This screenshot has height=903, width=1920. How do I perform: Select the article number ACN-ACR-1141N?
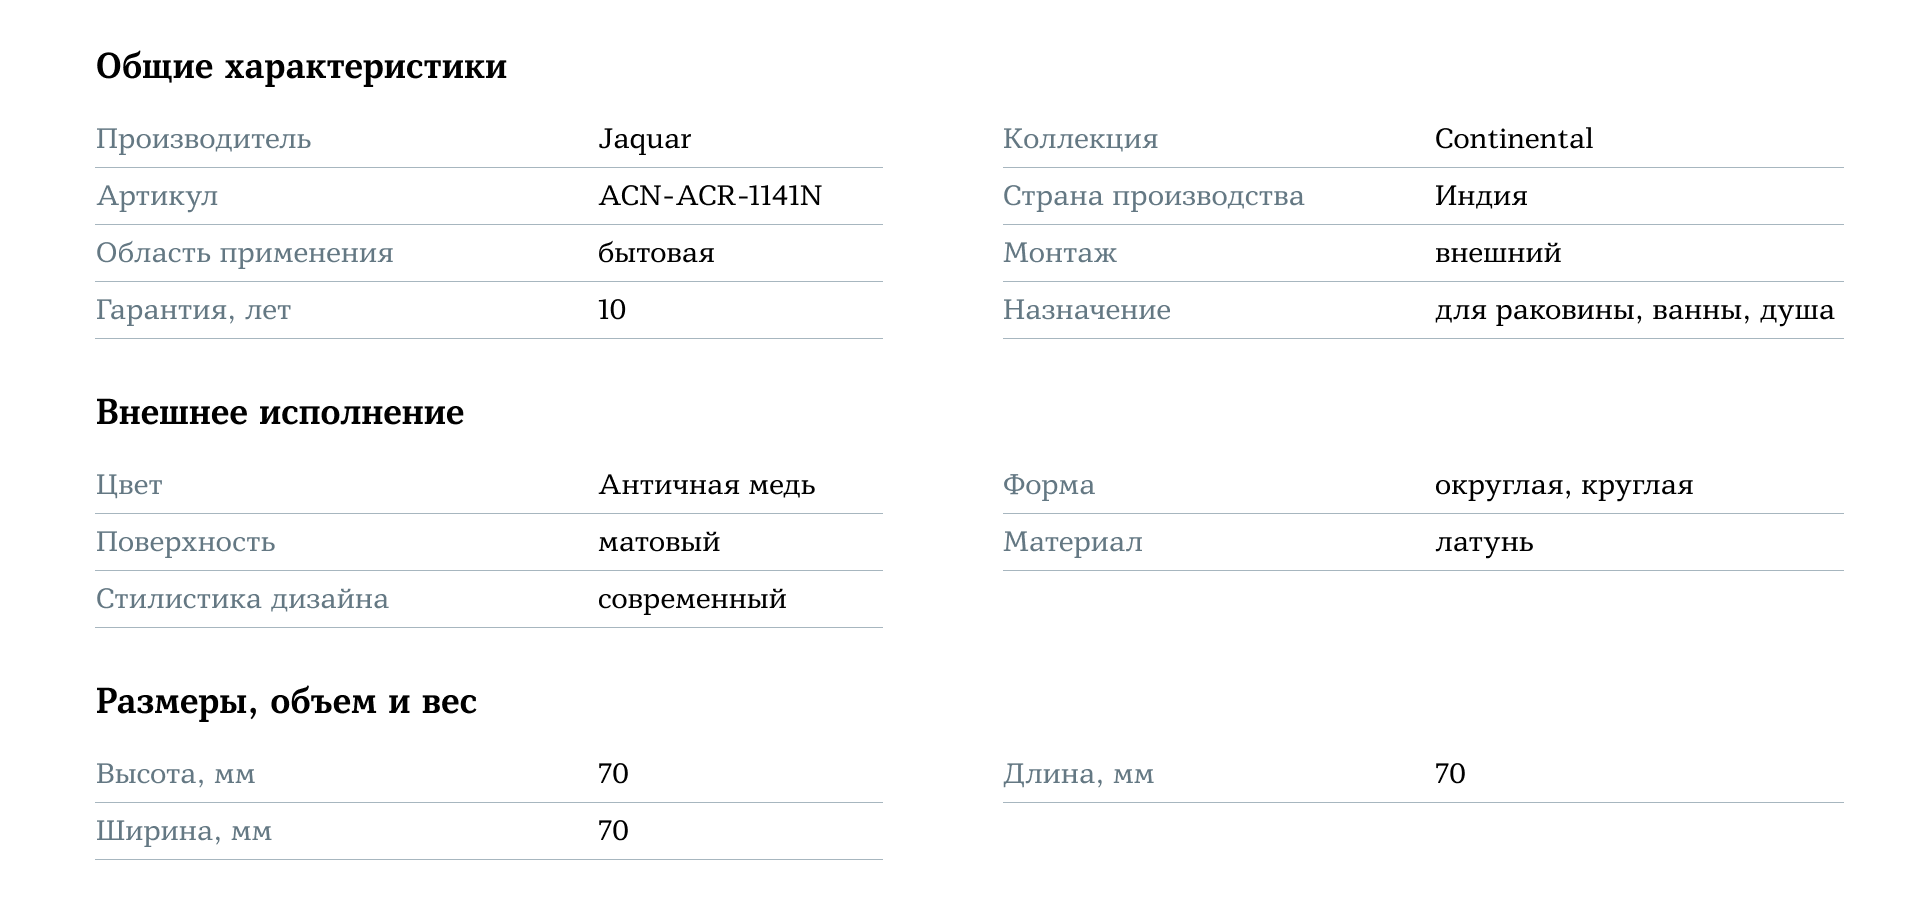click(x=709, y=196)
